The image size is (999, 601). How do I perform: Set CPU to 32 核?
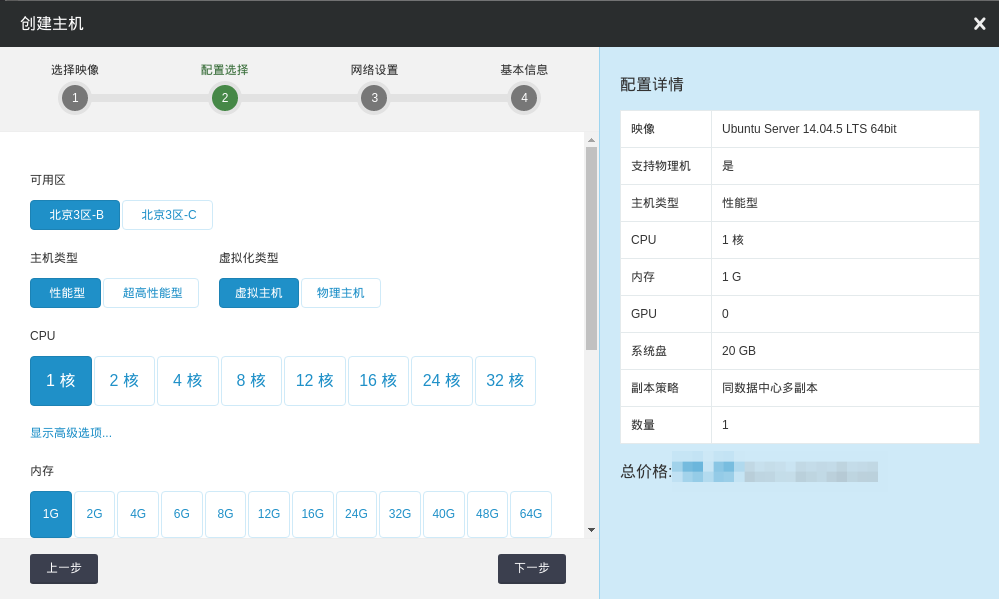pyautogui.click(x=505, y=381)
